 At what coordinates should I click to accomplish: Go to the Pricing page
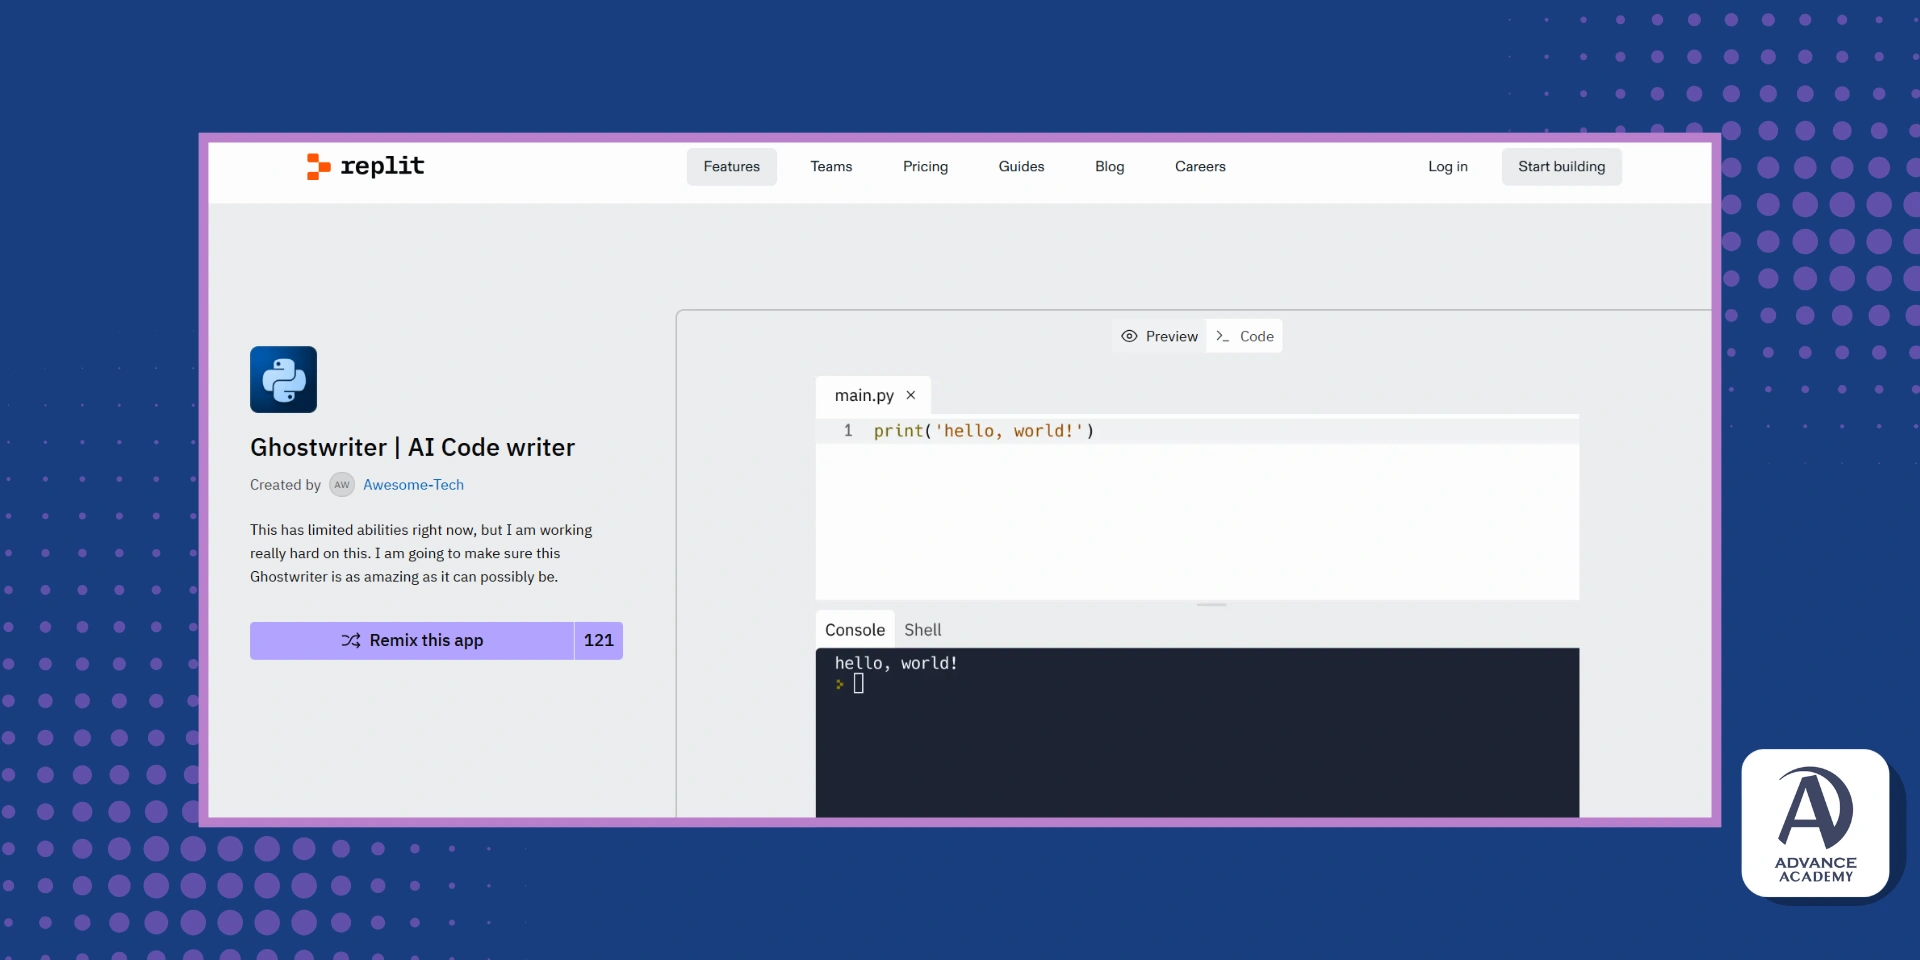[x=925, y=167]
